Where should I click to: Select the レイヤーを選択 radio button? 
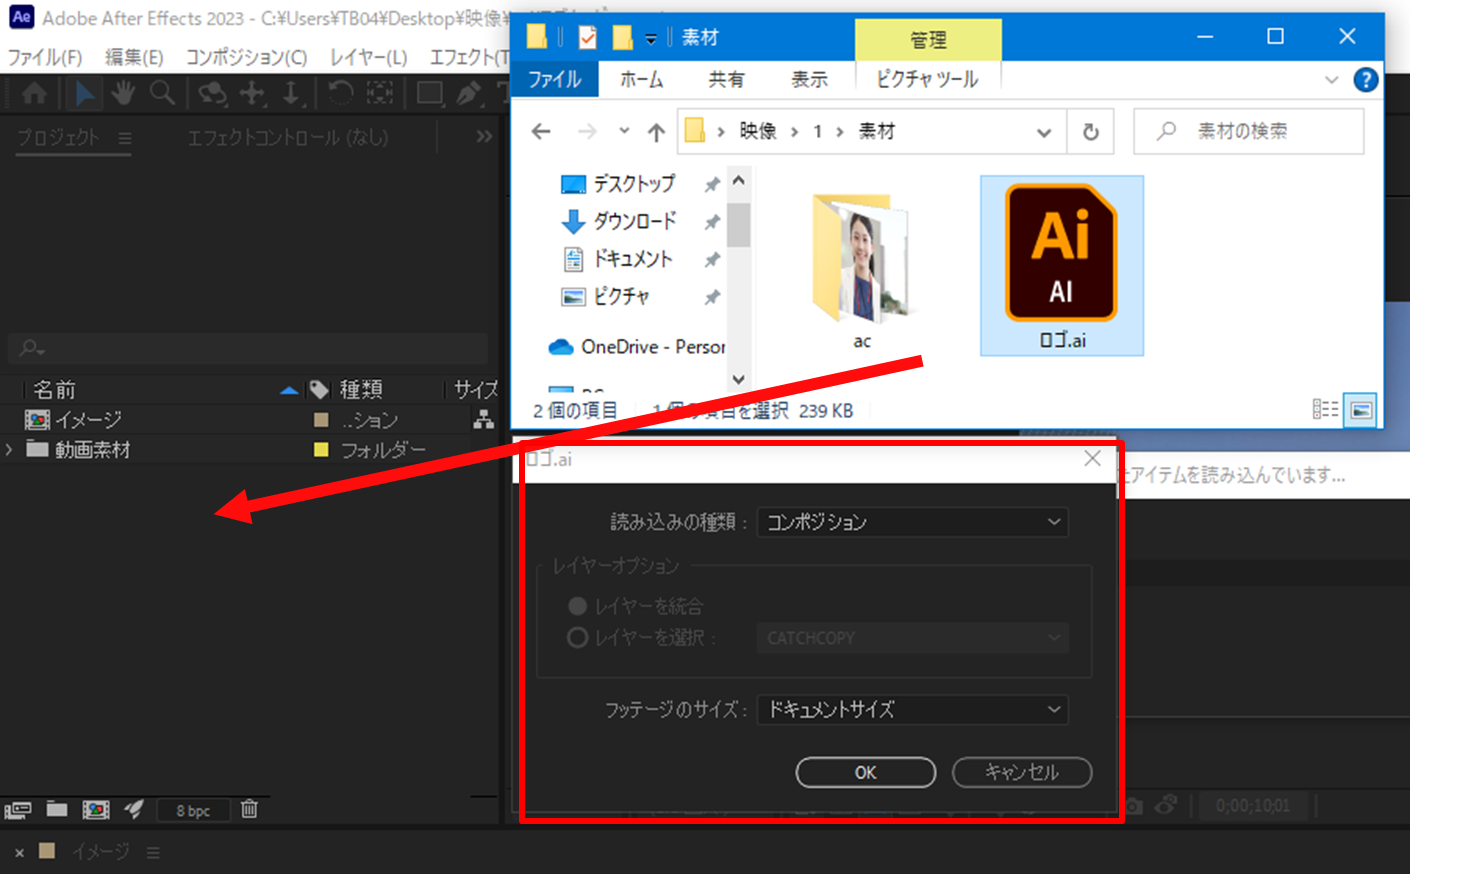pyautogui.click(x=577, y=637)
